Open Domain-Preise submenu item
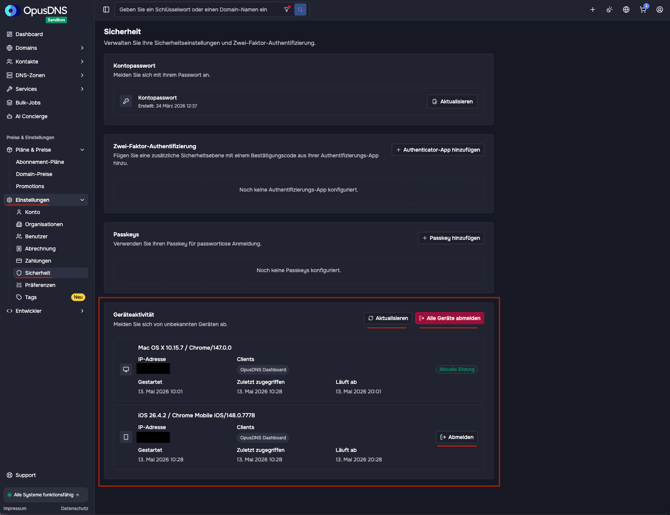Viewport: 670px width, 515px height. click(34, 174)
